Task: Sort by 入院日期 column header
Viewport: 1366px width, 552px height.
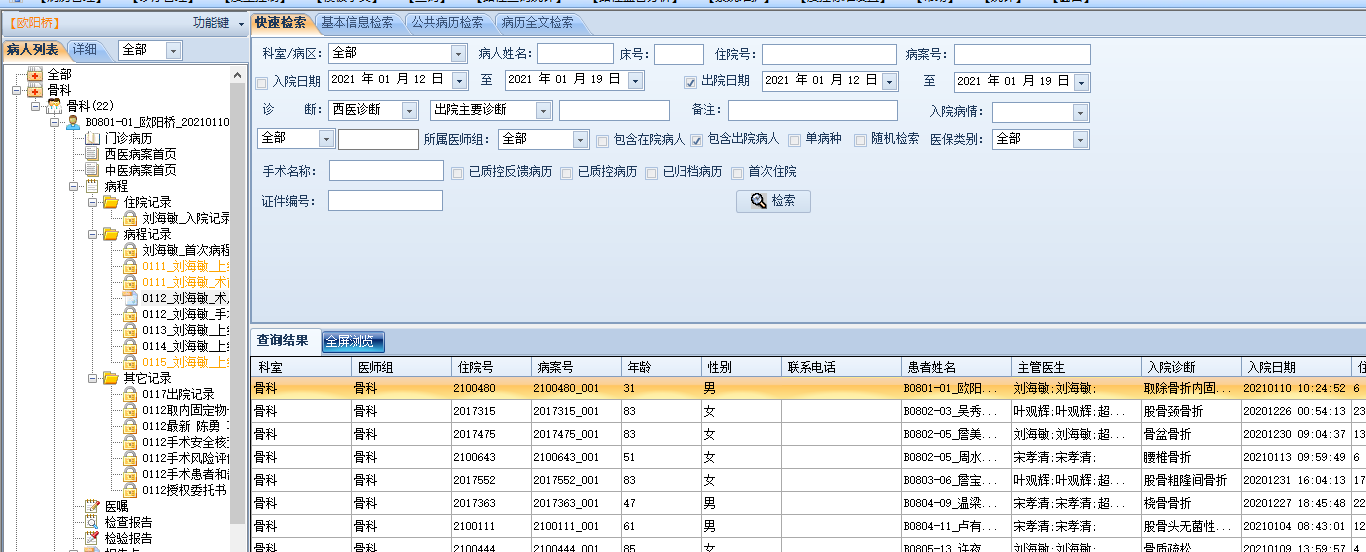Action: click(1296, 368)
